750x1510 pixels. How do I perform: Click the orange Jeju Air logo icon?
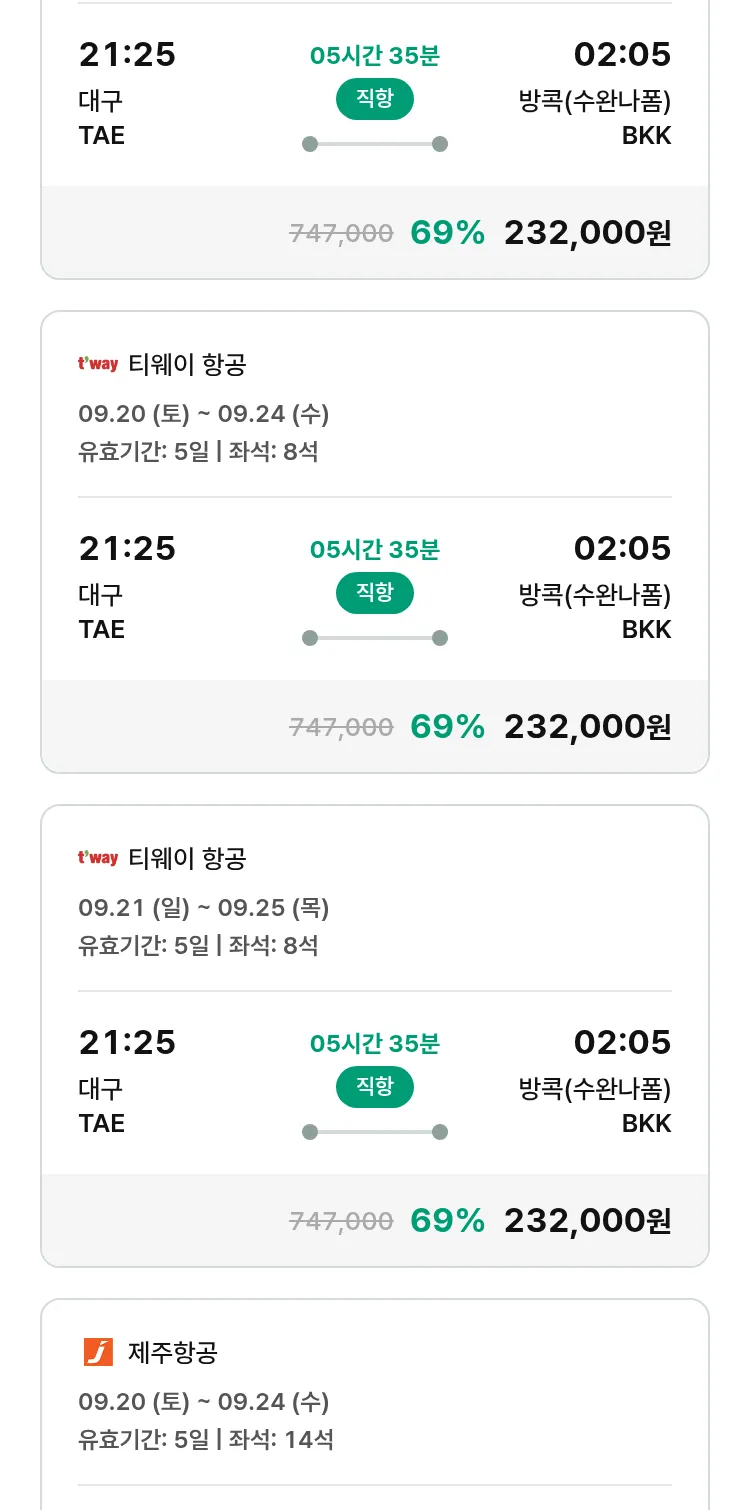click(98, 1352)
